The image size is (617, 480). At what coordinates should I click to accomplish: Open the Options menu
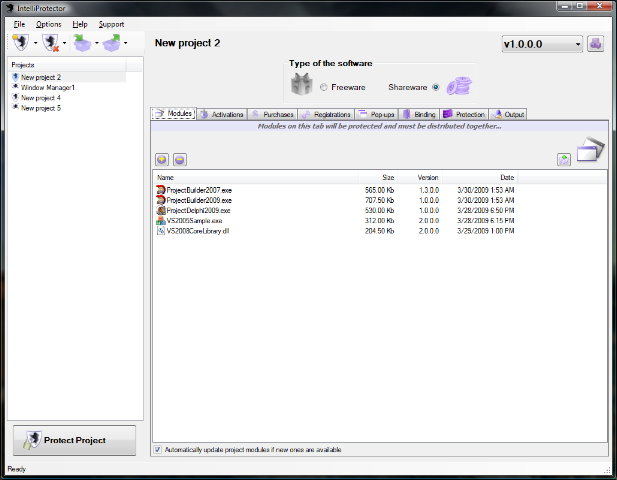48,23
